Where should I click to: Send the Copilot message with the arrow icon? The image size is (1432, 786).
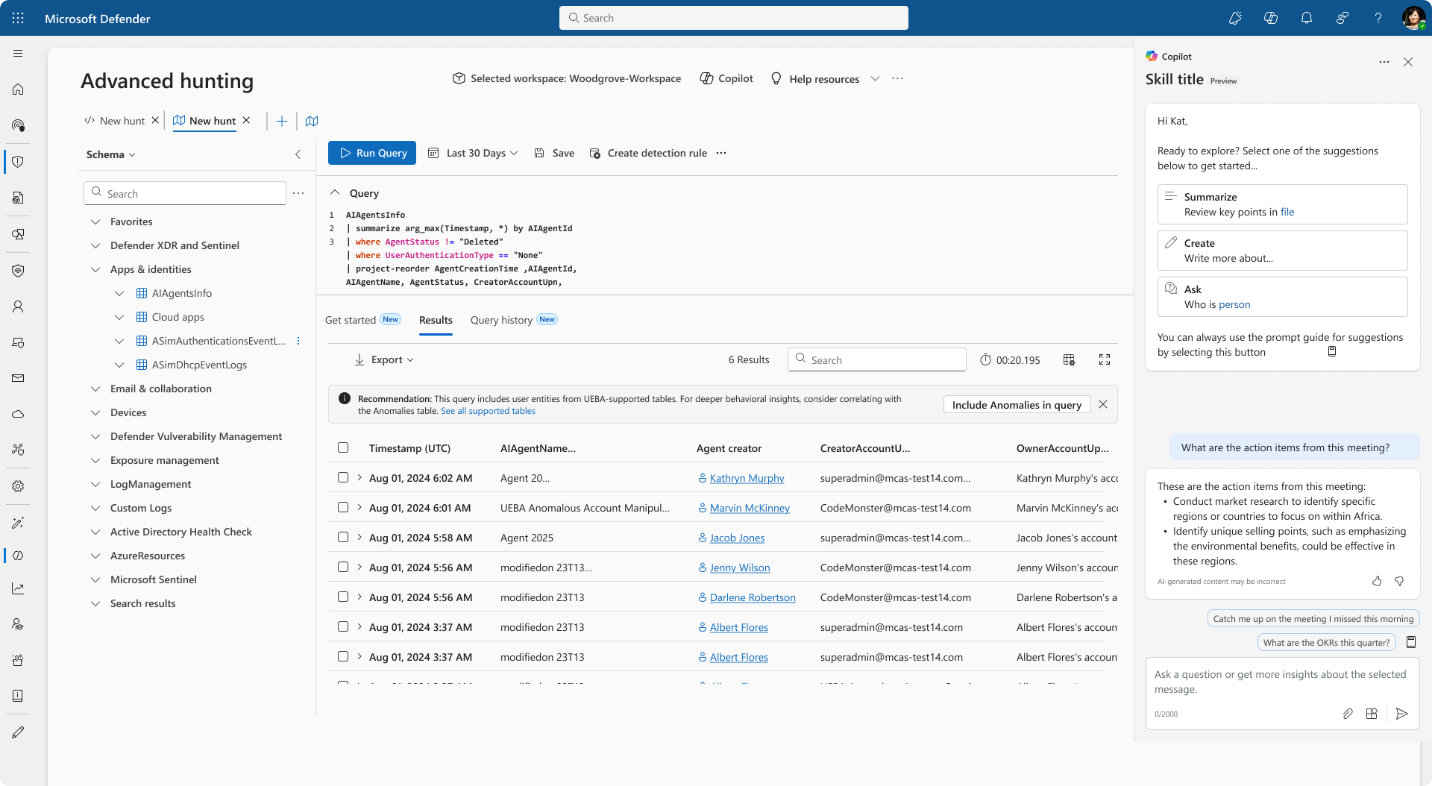(x=1402, y=714)
